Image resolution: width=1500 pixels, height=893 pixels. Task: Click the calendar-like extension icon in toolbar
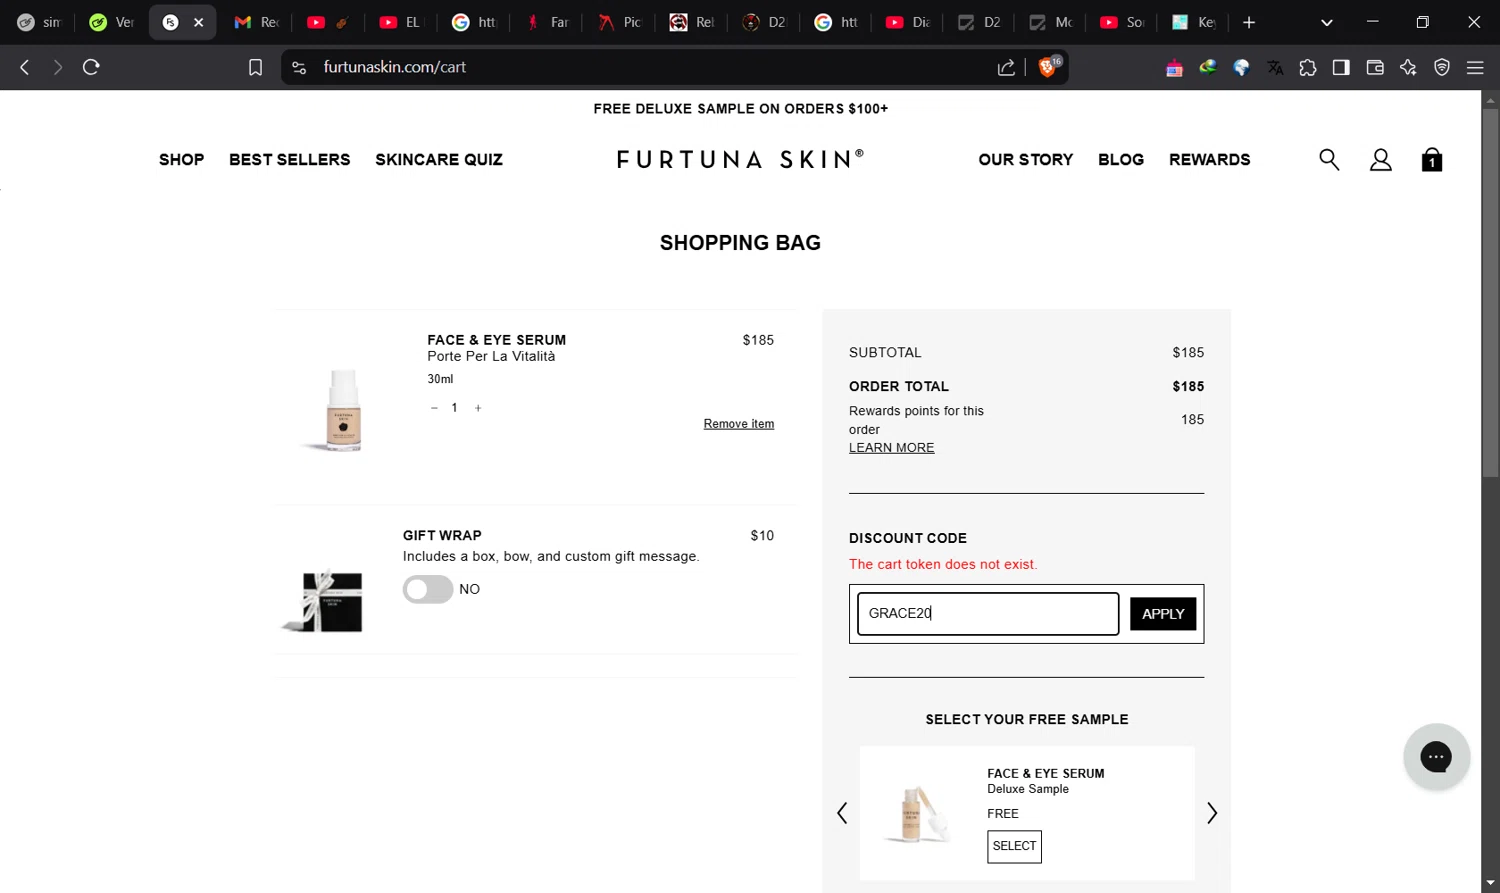pyautogui.click(x=1175, y=67)
